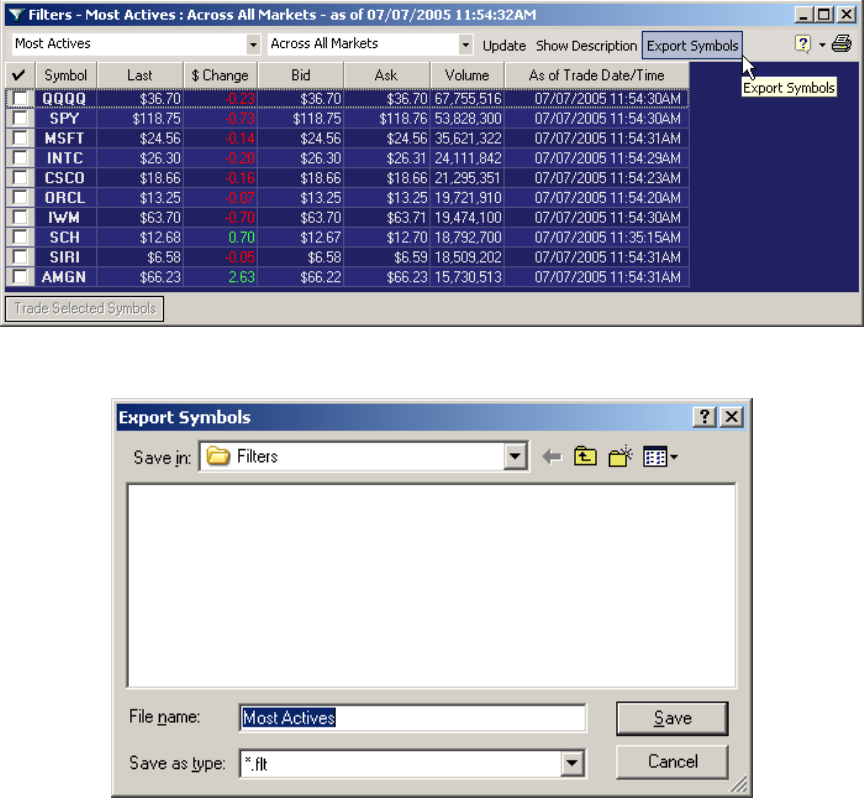
Task: Click the Filters folder icon in Save in box
Action: [218, 456]
